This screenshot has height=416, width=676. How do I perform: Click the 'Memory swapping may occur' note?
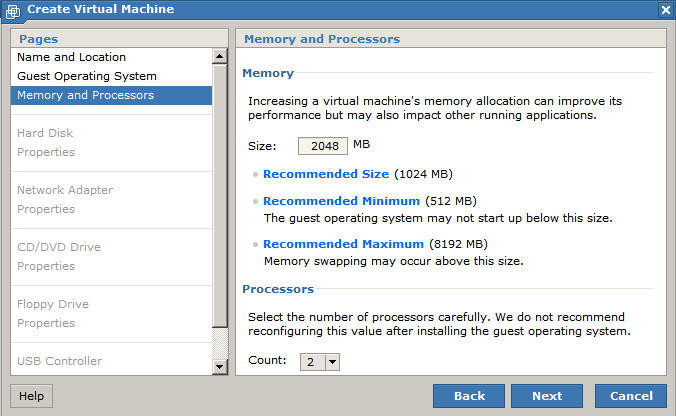click(x=394, y=261)
